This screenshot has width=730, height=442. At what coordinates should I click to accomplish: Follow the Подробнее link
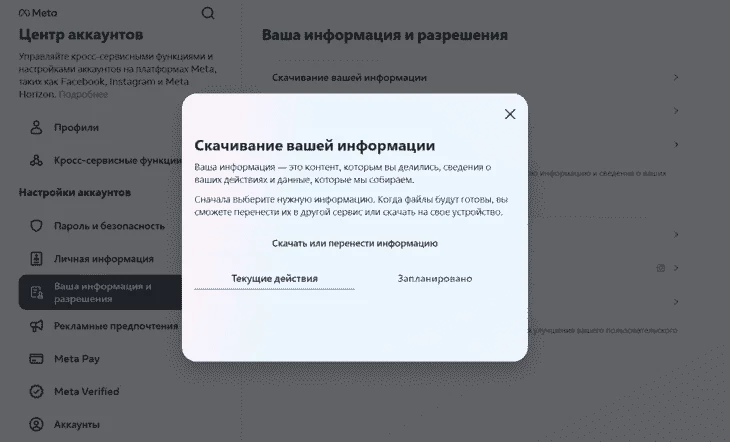[x=83, y=94]
